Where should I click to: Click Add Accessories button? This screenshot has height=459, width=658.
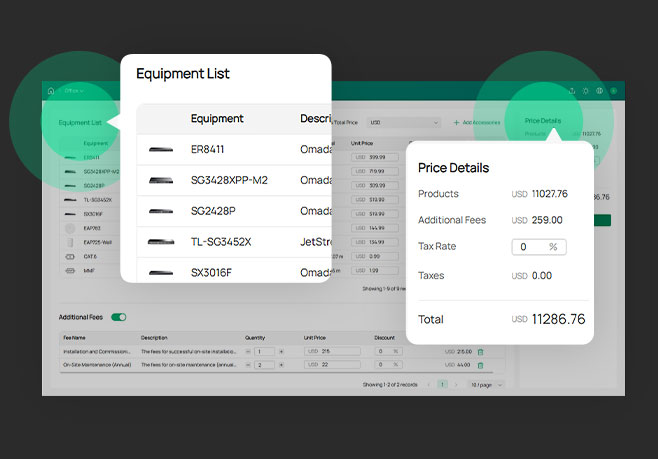pos(476,123)
